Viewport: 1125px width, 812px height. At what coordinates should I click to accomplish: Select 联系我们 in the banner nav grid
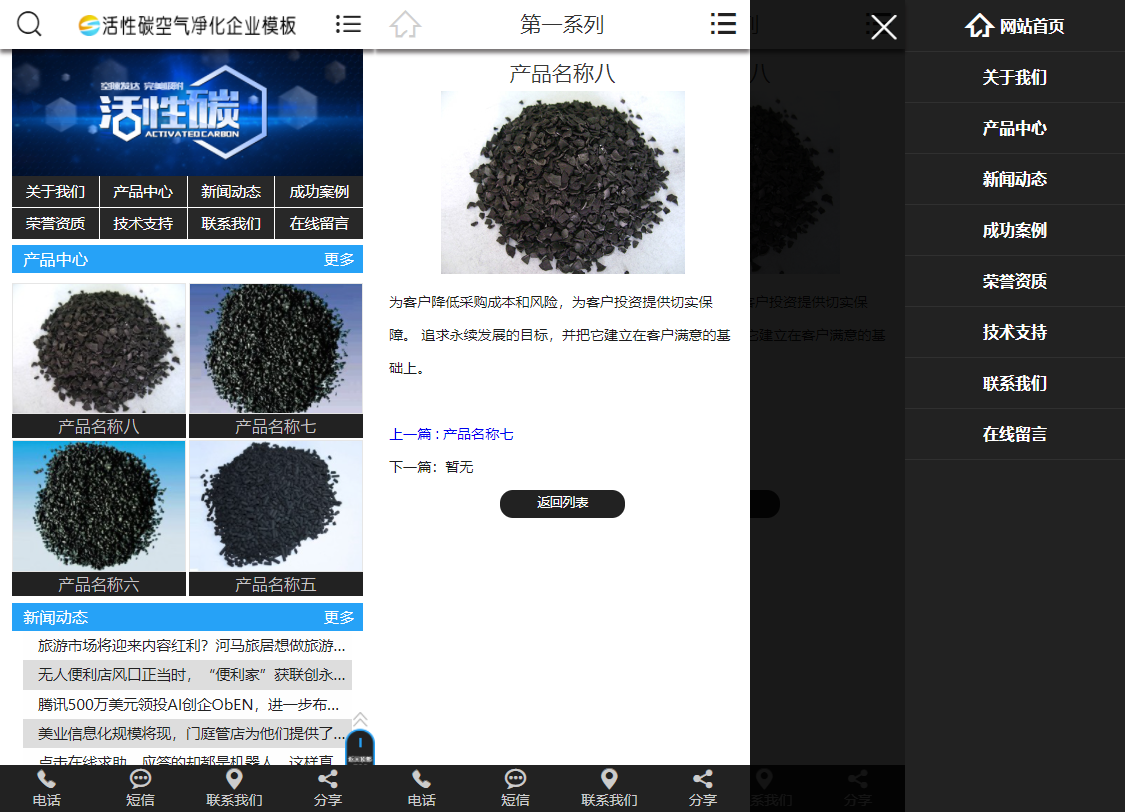231,223
